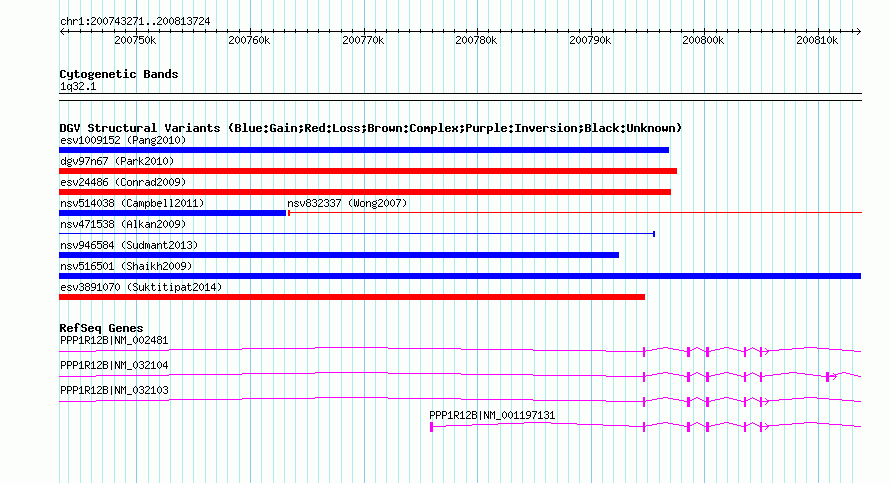
Task: Select the thin blue nsv471538 gain line
Action: click(x=357, y=234)
